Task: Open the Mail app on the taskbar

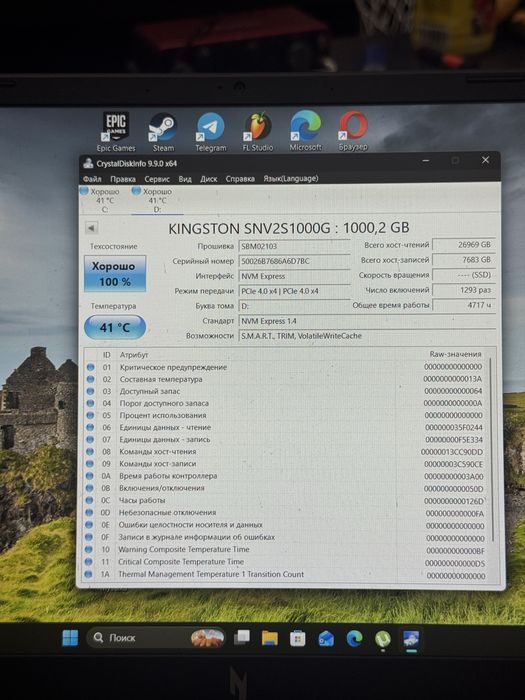Action: pyautogui.click(x=326, y=639)
